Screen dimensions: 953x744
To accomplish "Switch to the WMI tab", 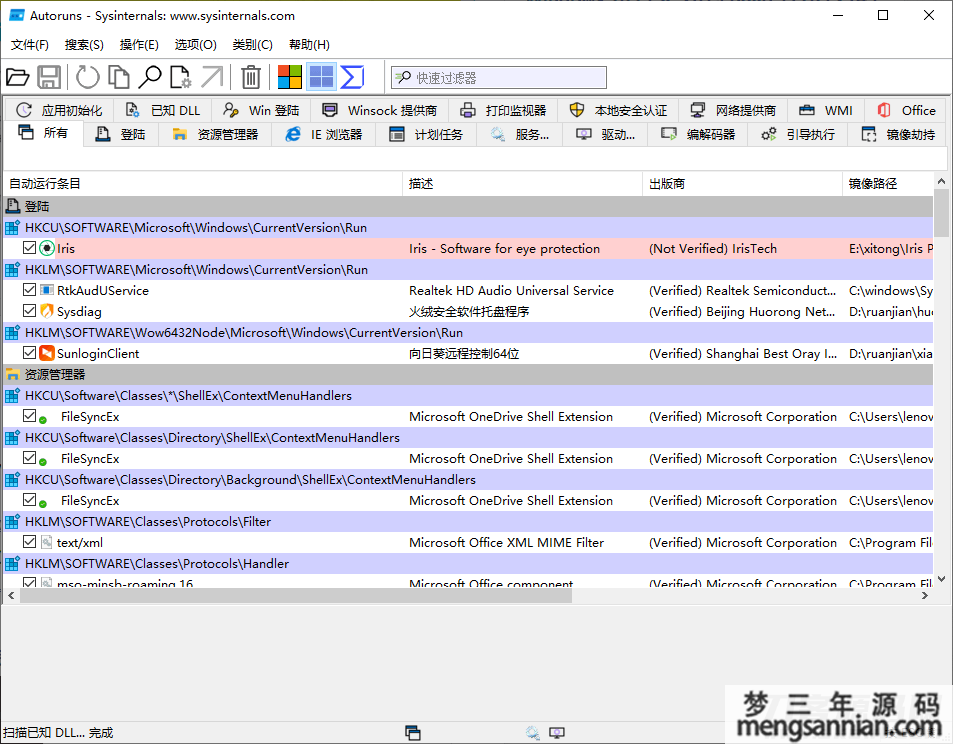I will (x=825, y=110).
